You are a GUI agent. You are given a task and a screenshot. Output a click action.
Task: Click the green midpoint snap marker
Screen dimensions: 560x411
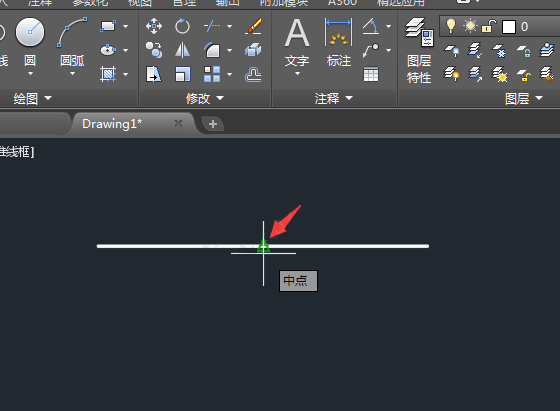(x=264, y=246)
